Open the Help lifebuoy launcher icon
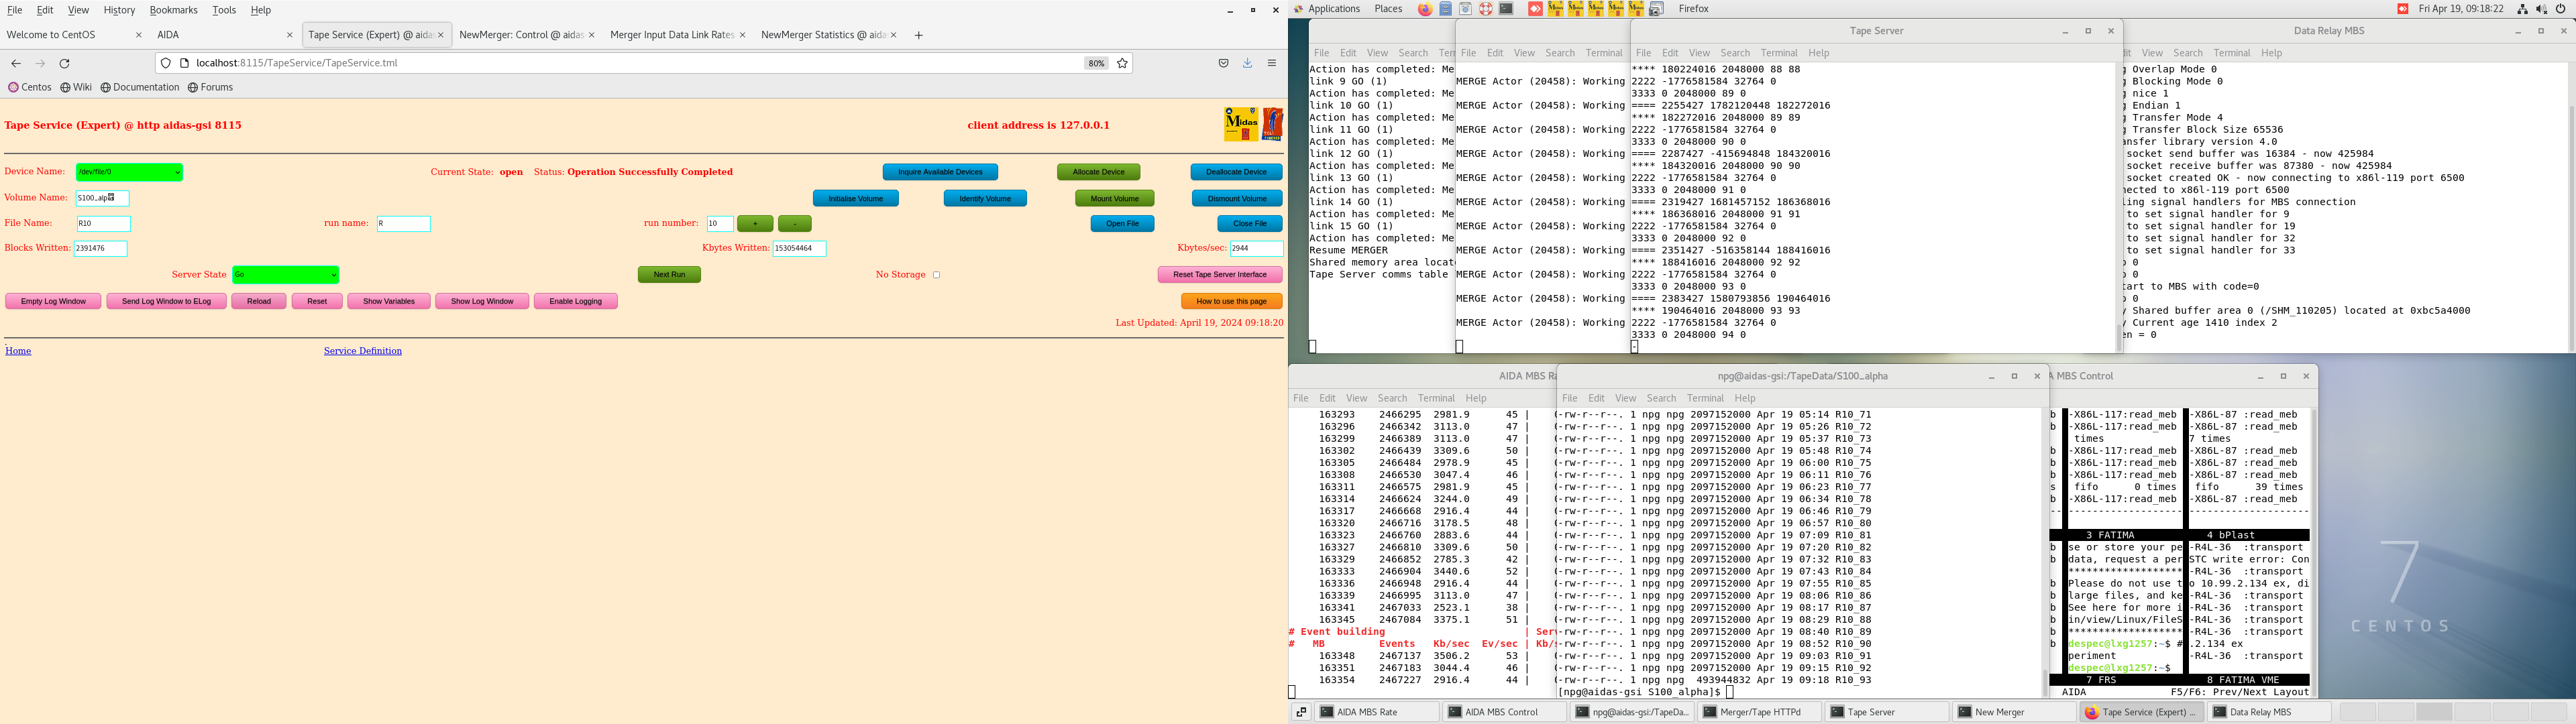 tap(1485, 9)
